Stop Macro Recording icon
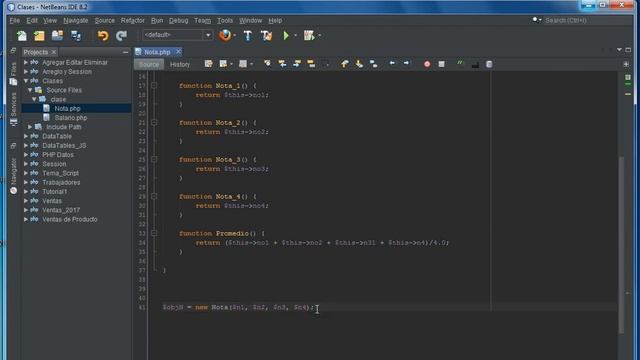This screenshot has height=360, width=640. 441,64
